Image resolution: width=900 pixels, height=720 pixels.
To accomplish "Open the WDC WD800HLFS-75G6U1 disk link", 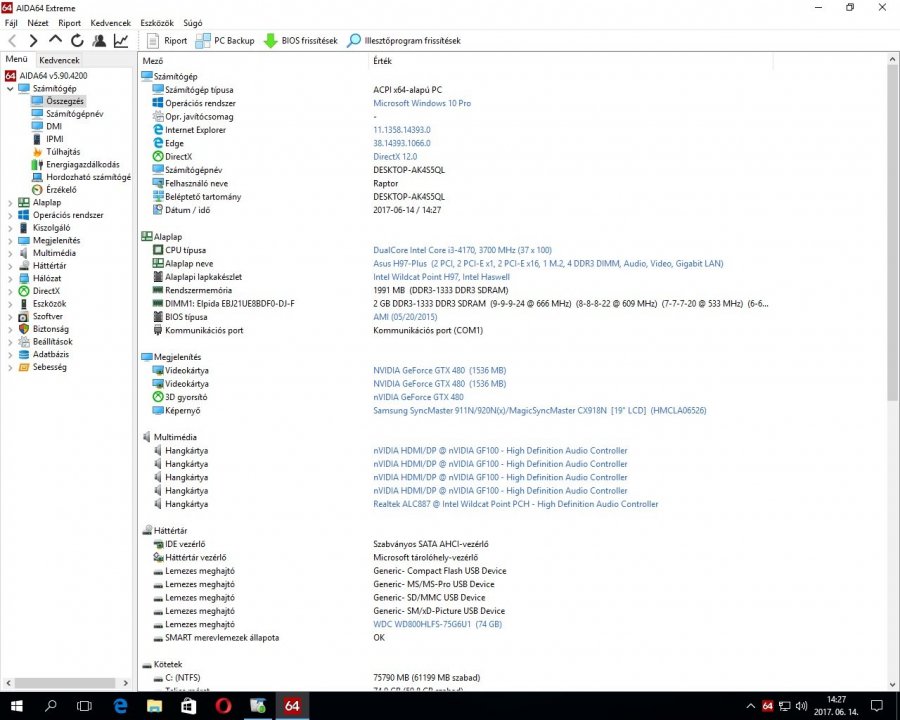I will tap(437, 624).
